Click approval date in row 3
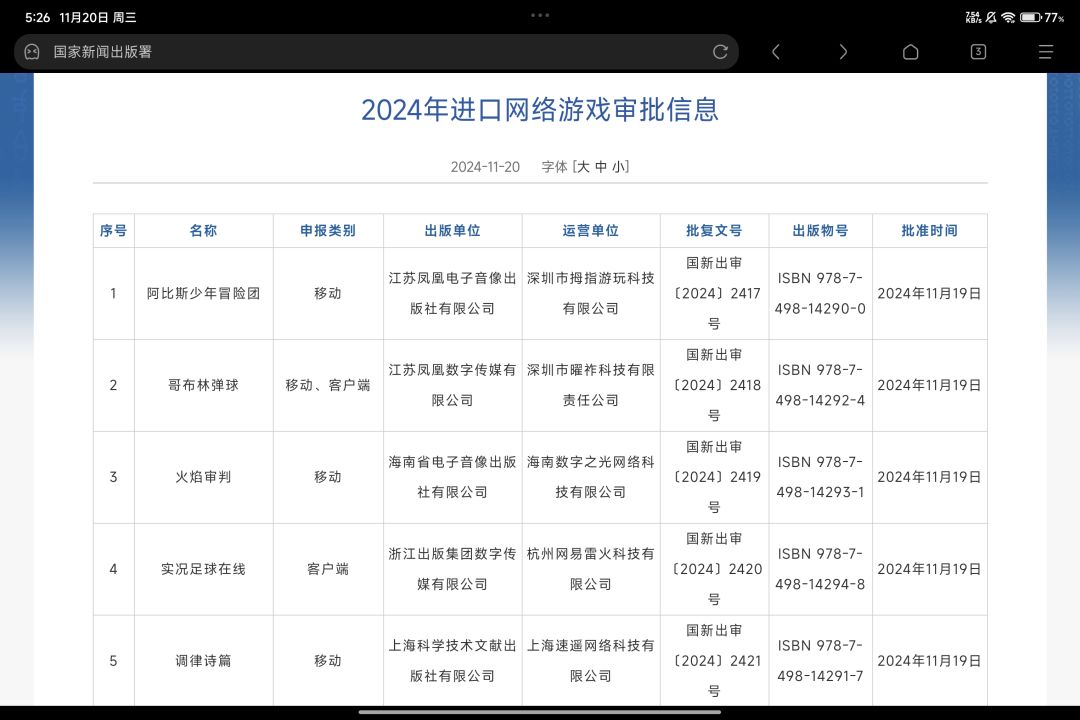1080x720 pixels. (929, 477)
